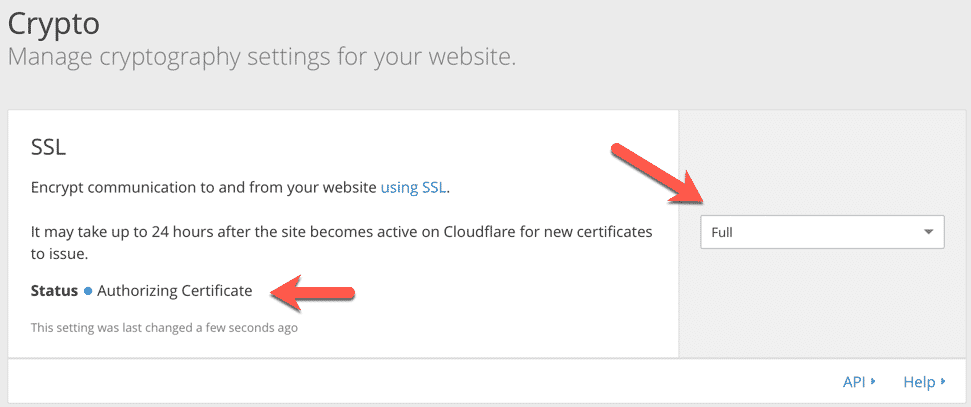Expand the small triangle next to API
Screen dimensions: 971x407
coord(873,382)
